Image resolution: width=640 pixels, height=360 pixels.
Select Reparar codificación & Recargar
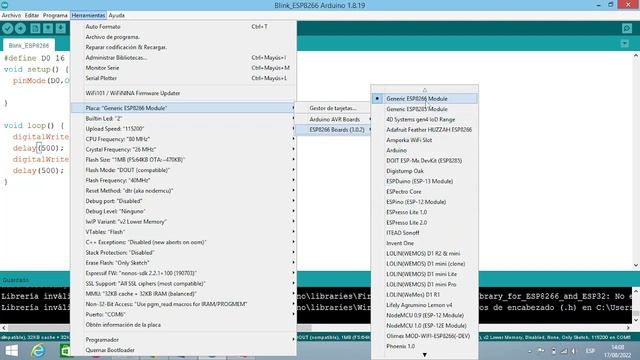(x=183, y=47)
